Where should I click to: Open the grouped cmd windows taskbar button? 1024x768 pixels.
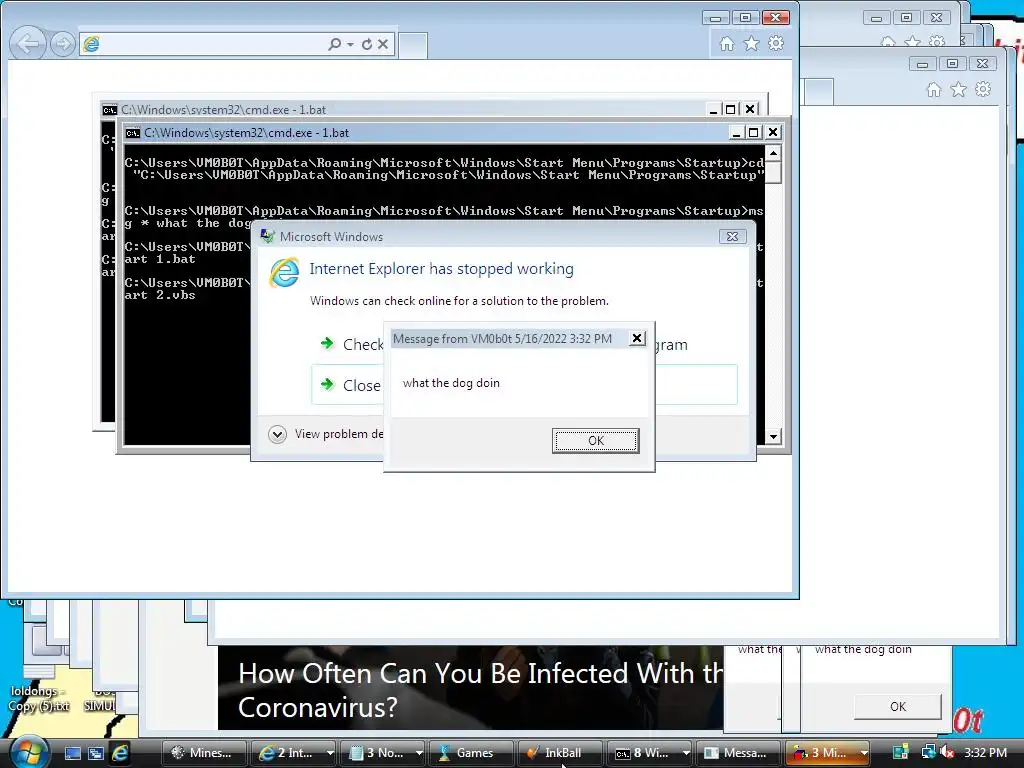click(649, 753)
